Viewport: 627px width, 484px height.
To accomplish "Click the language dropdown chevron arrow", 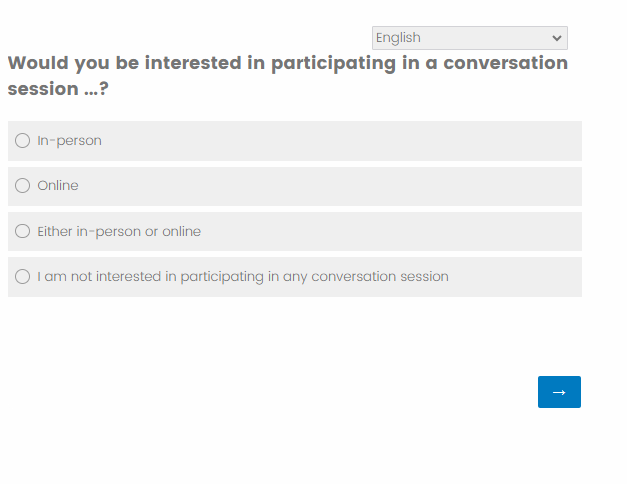I will (557, 38).
